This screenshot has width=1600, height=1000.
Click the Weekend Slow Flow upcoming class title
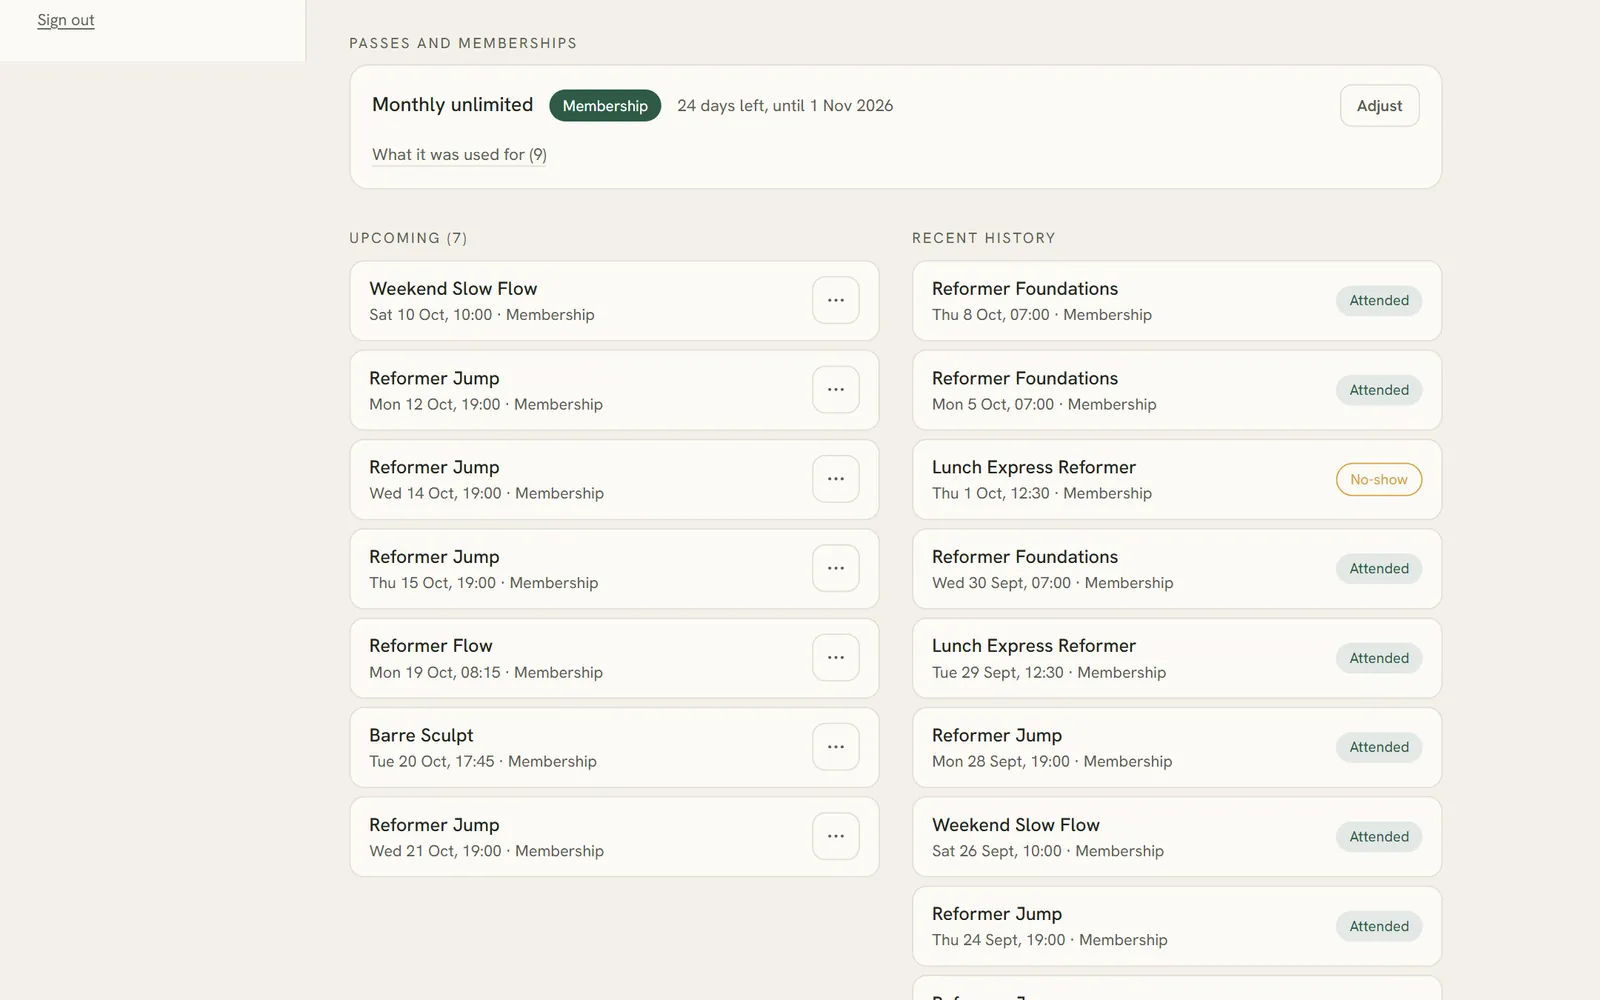point(453,288)
